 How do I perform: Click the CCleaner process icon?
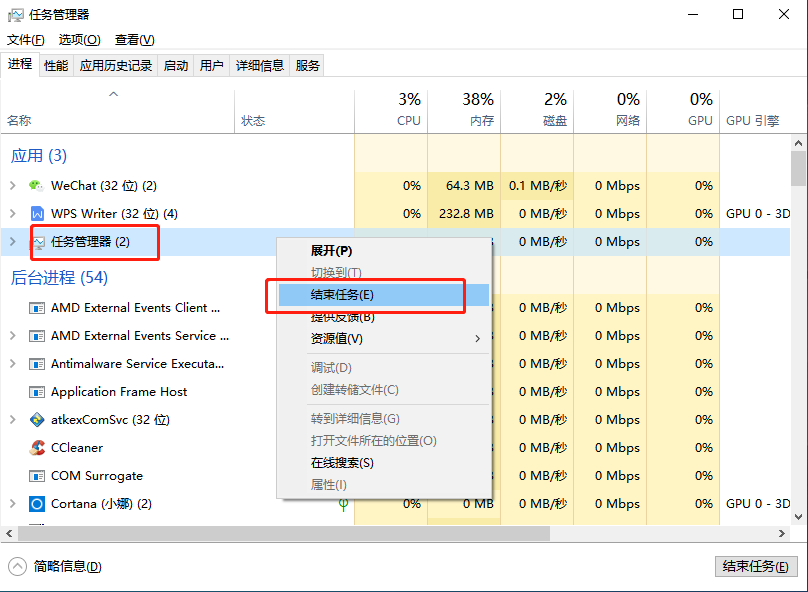point(37,448)
